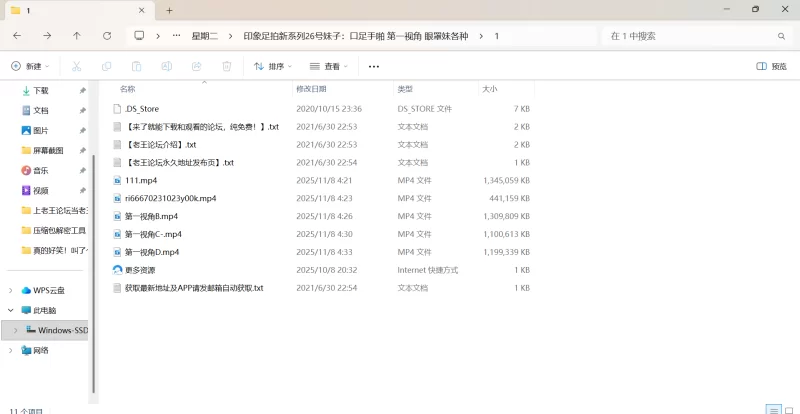Click the 新建 new item button
This screenshot has width=800, height=414.
point(29,66)
